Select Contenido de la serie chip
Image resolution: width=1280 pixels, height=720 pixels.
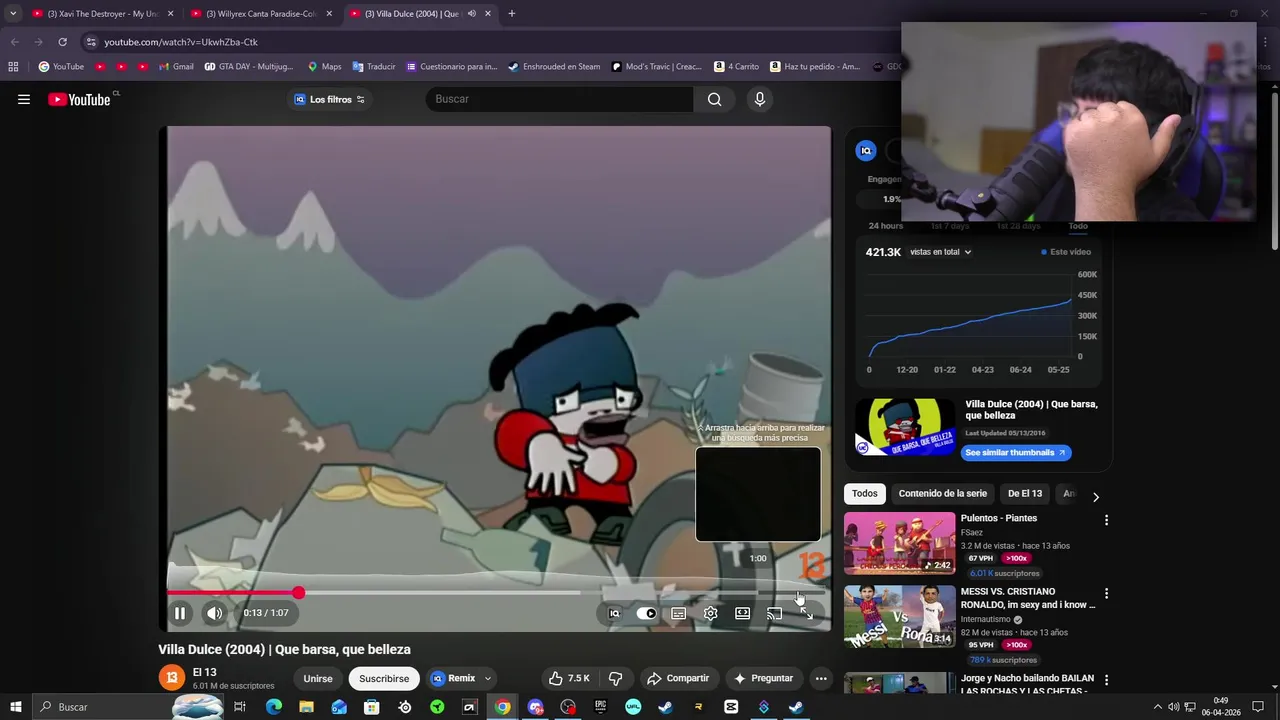[942, 493]
